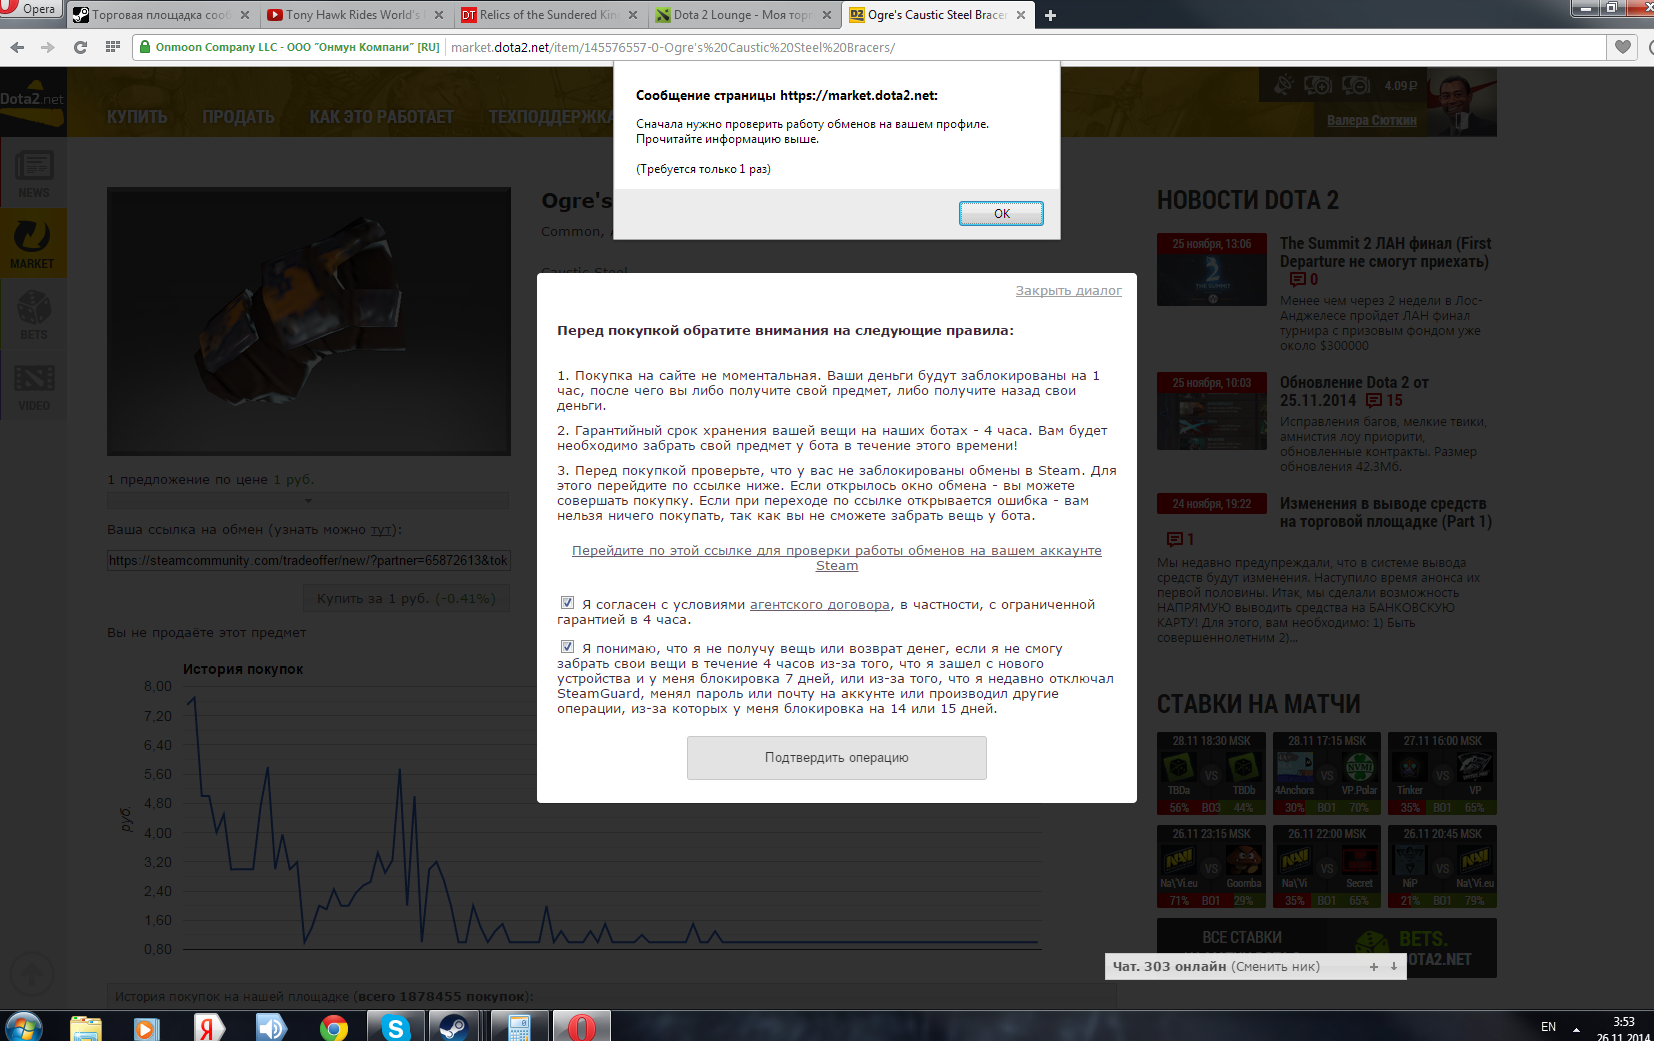The width and height of the screenshot is (1654, 1041).
Task: Go back using the browser back arrow
Action: coord(17,47)
